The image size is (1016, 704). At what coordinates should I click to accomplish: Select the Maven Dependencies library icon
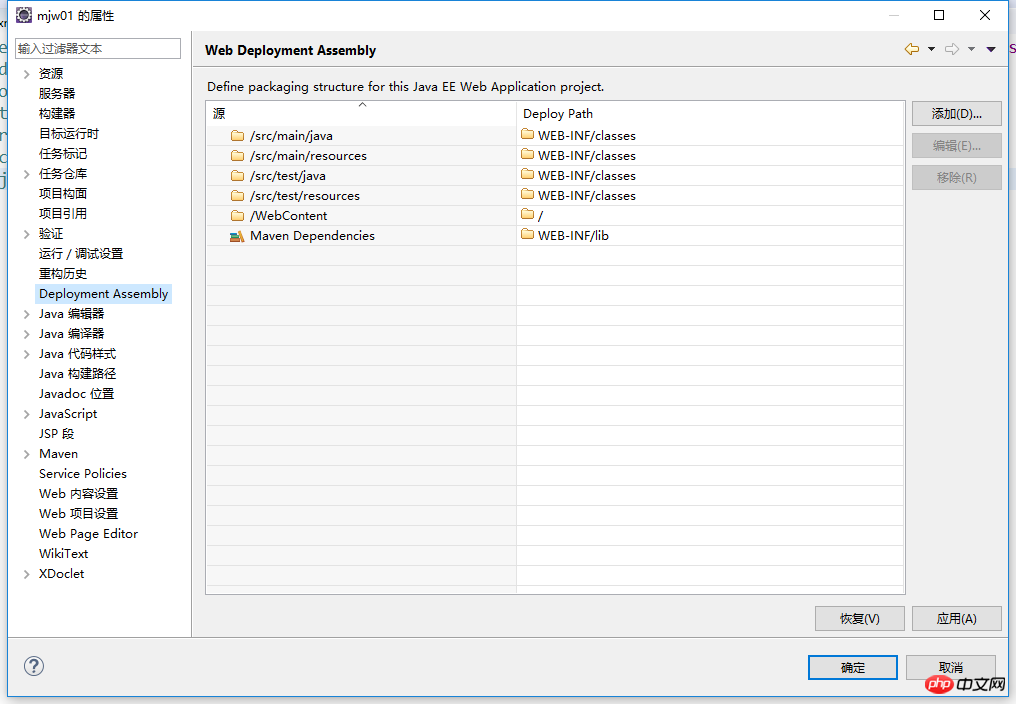(237, 236)
